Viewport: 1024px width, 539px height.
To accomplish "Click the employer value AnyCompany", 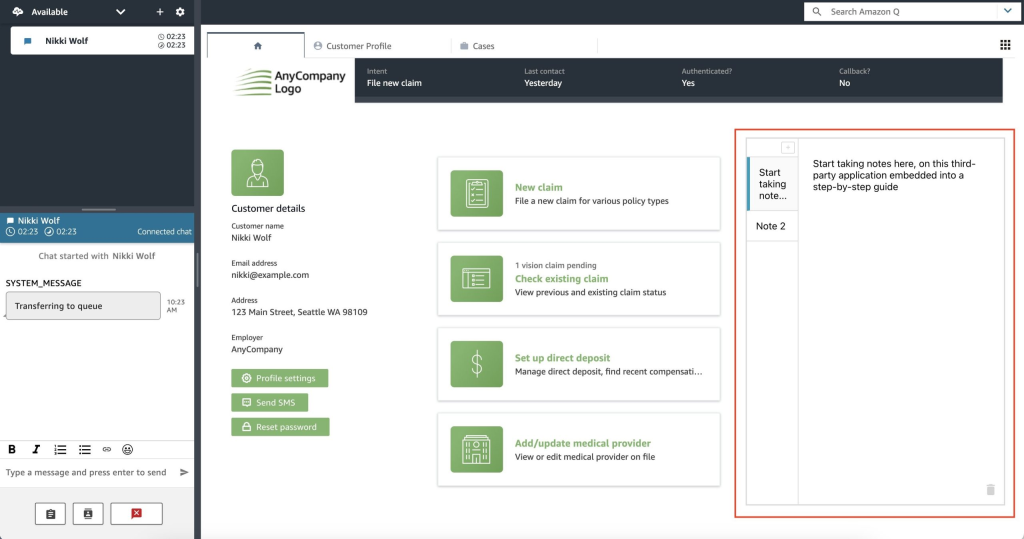I will 257,350.
